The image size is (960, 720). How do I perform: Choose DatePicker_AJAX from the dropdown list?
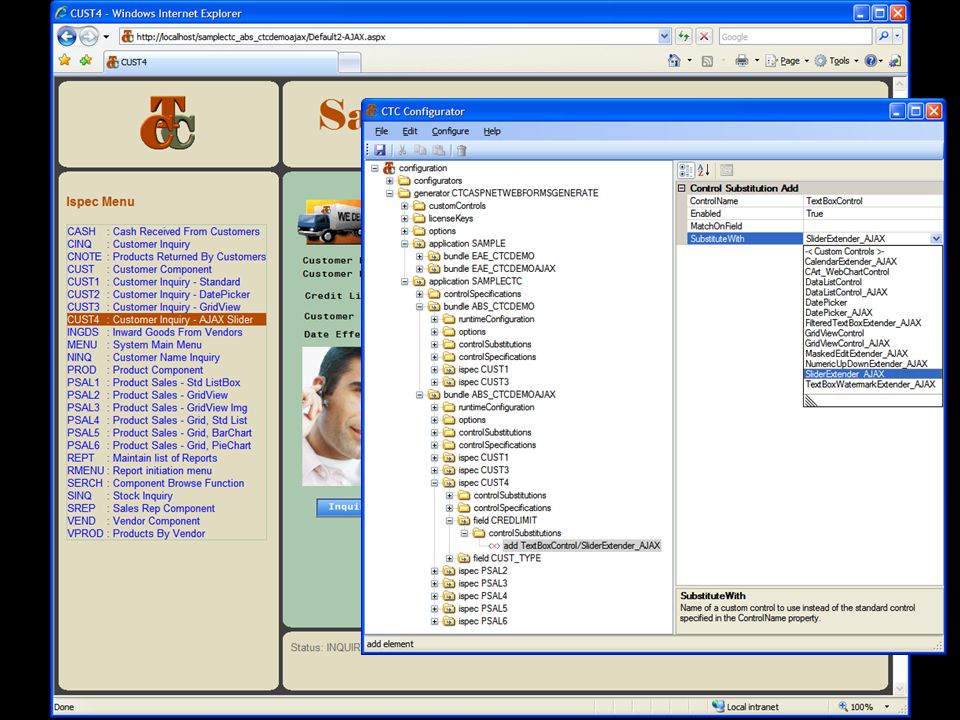coord(838,313)
